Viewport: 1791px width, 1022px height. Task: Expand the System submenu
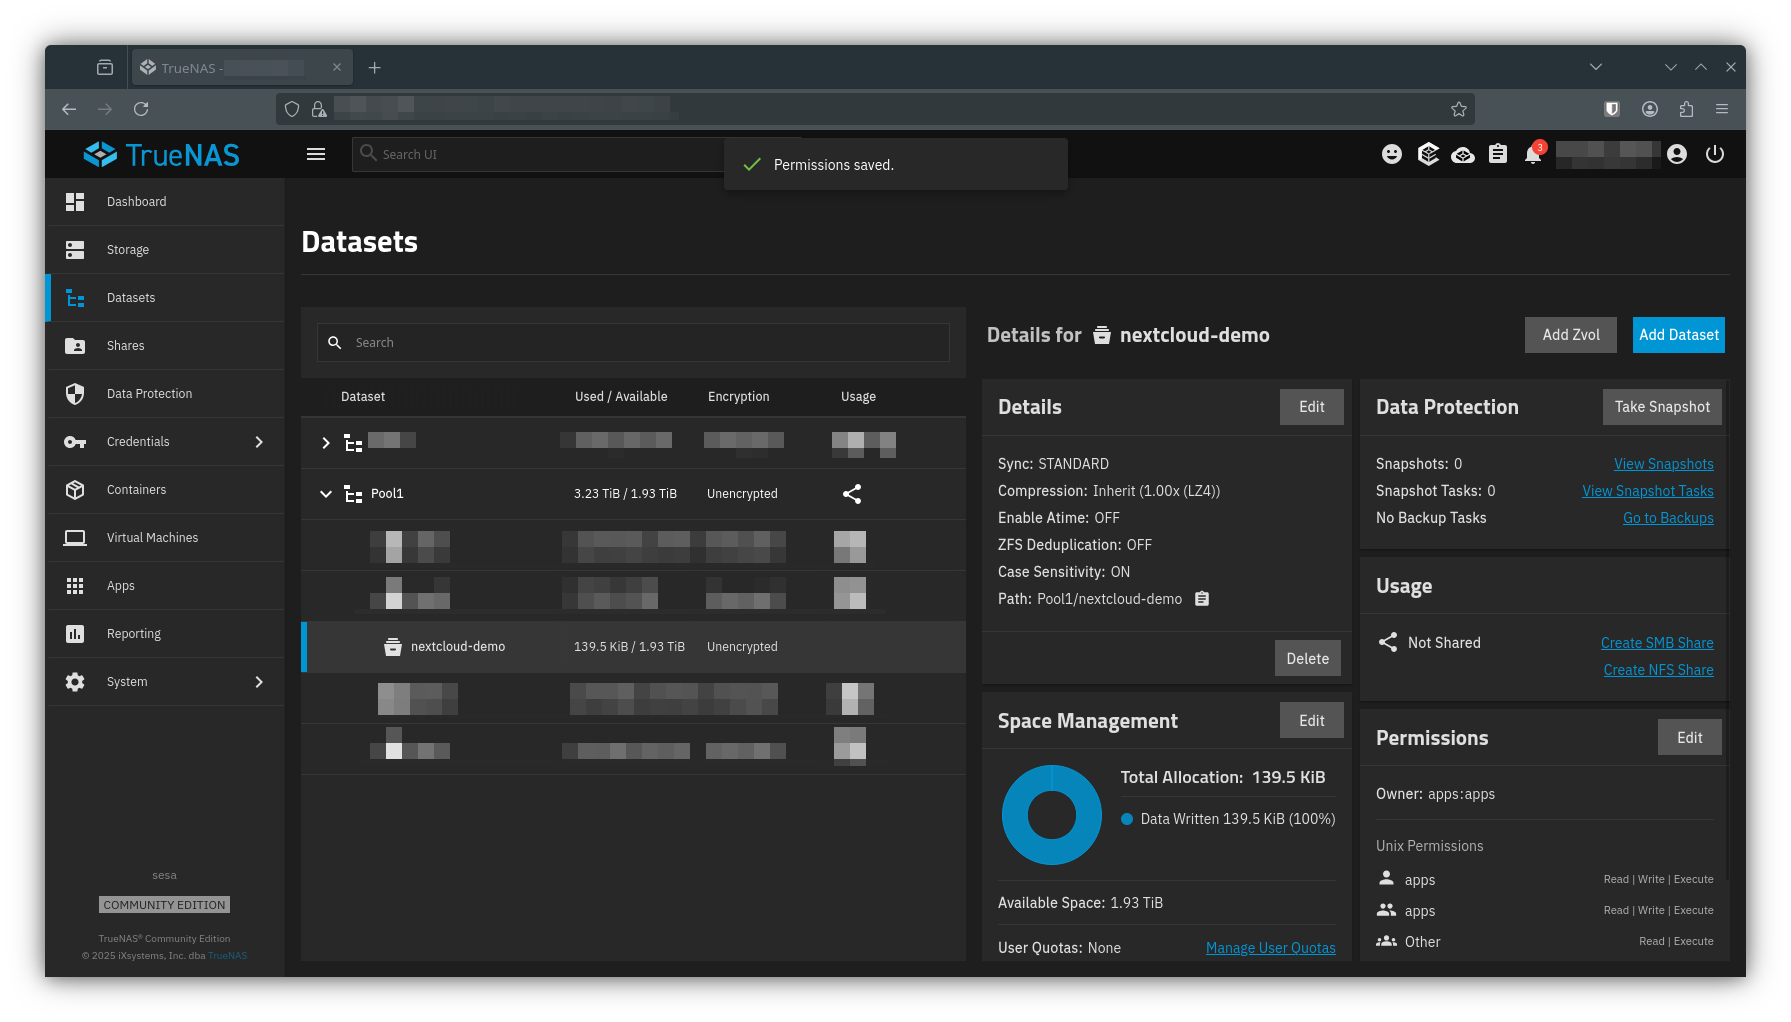pos(259,682)
